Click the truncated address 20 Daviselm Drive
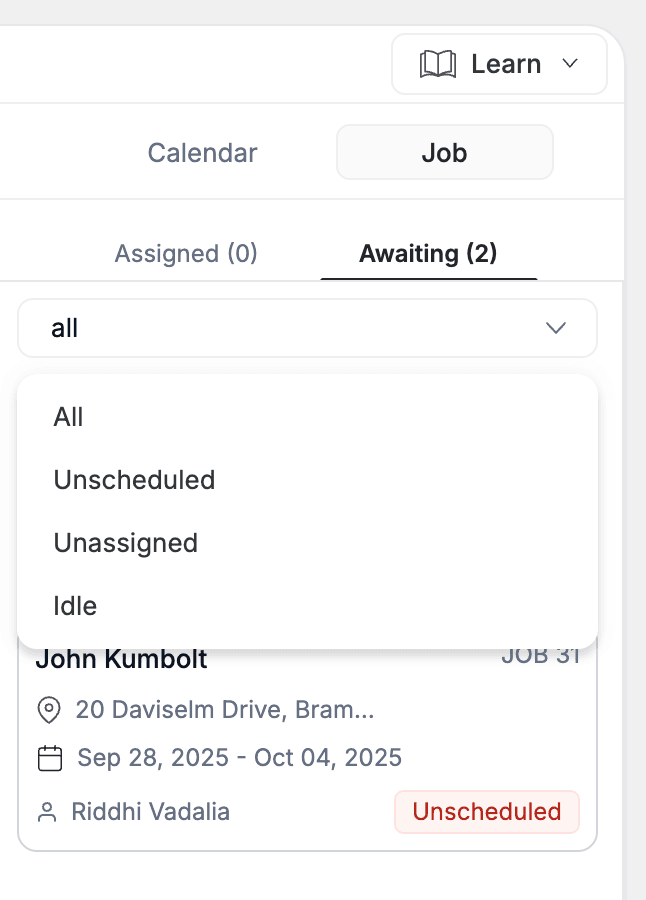Image resolution: width=646 pixels, height=900 pixels. [222, 711]
